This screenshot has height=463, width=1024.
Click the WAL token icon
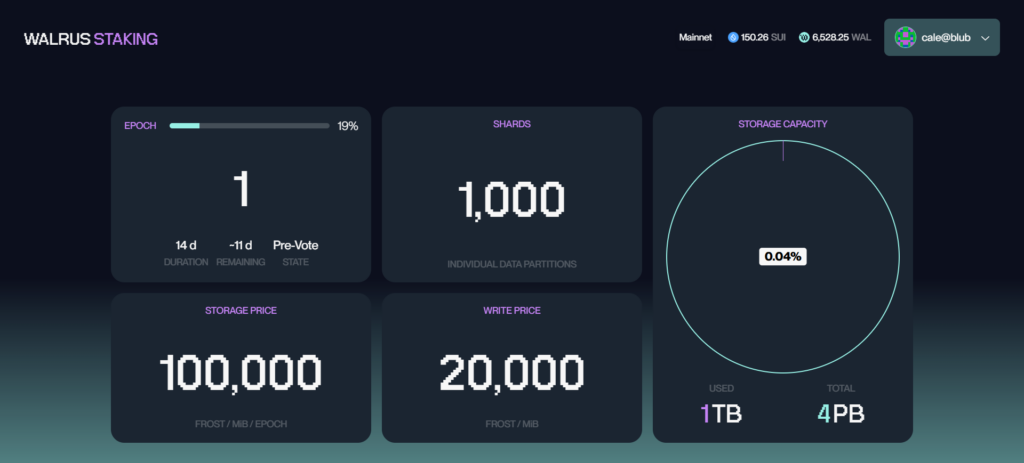click(x=804, y=38)
